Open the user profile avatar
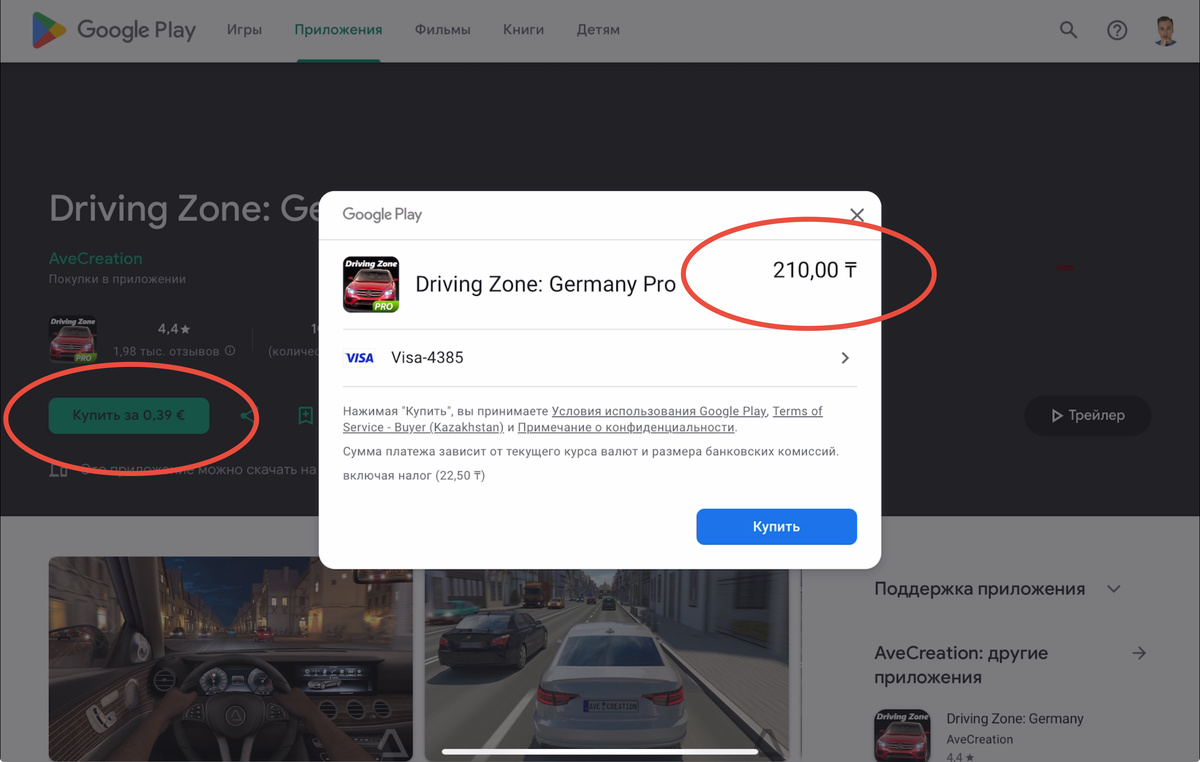This screenshot has height=762, width=1200. click(x=1166, y=31)
